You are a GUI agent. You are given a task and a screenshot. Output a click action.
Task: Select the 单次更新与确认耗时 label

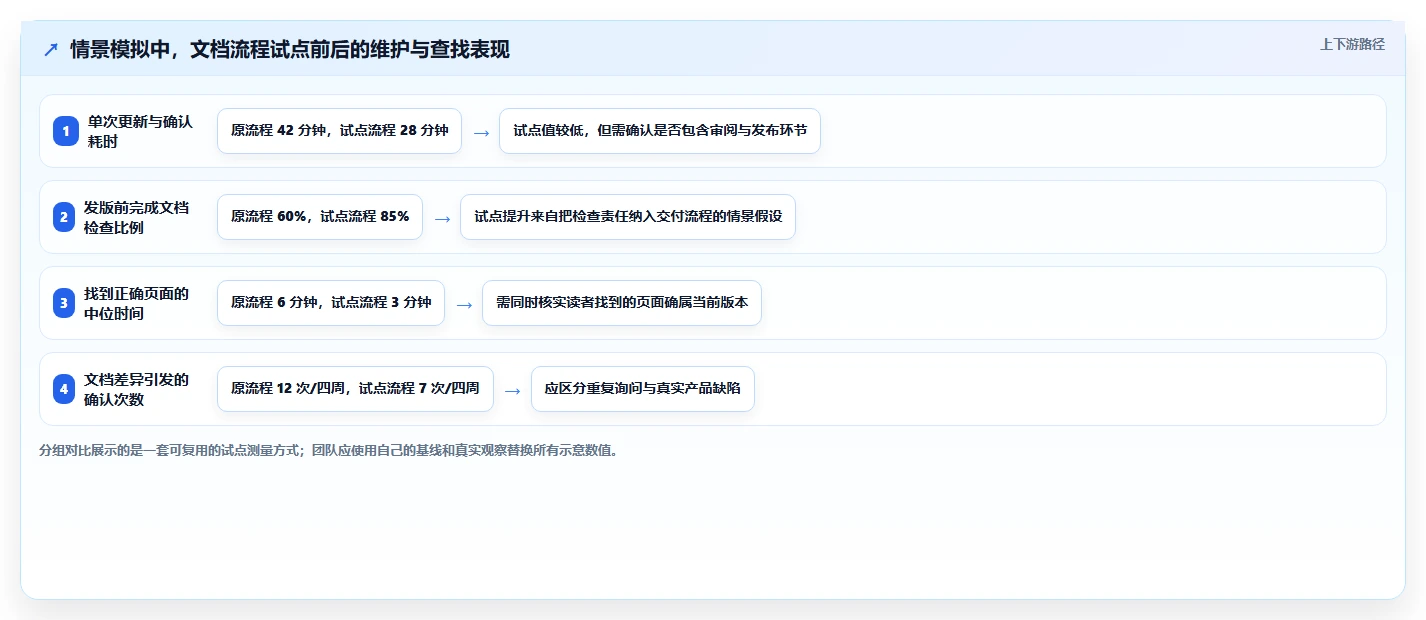pyautogui.click(x=140, y=131)
